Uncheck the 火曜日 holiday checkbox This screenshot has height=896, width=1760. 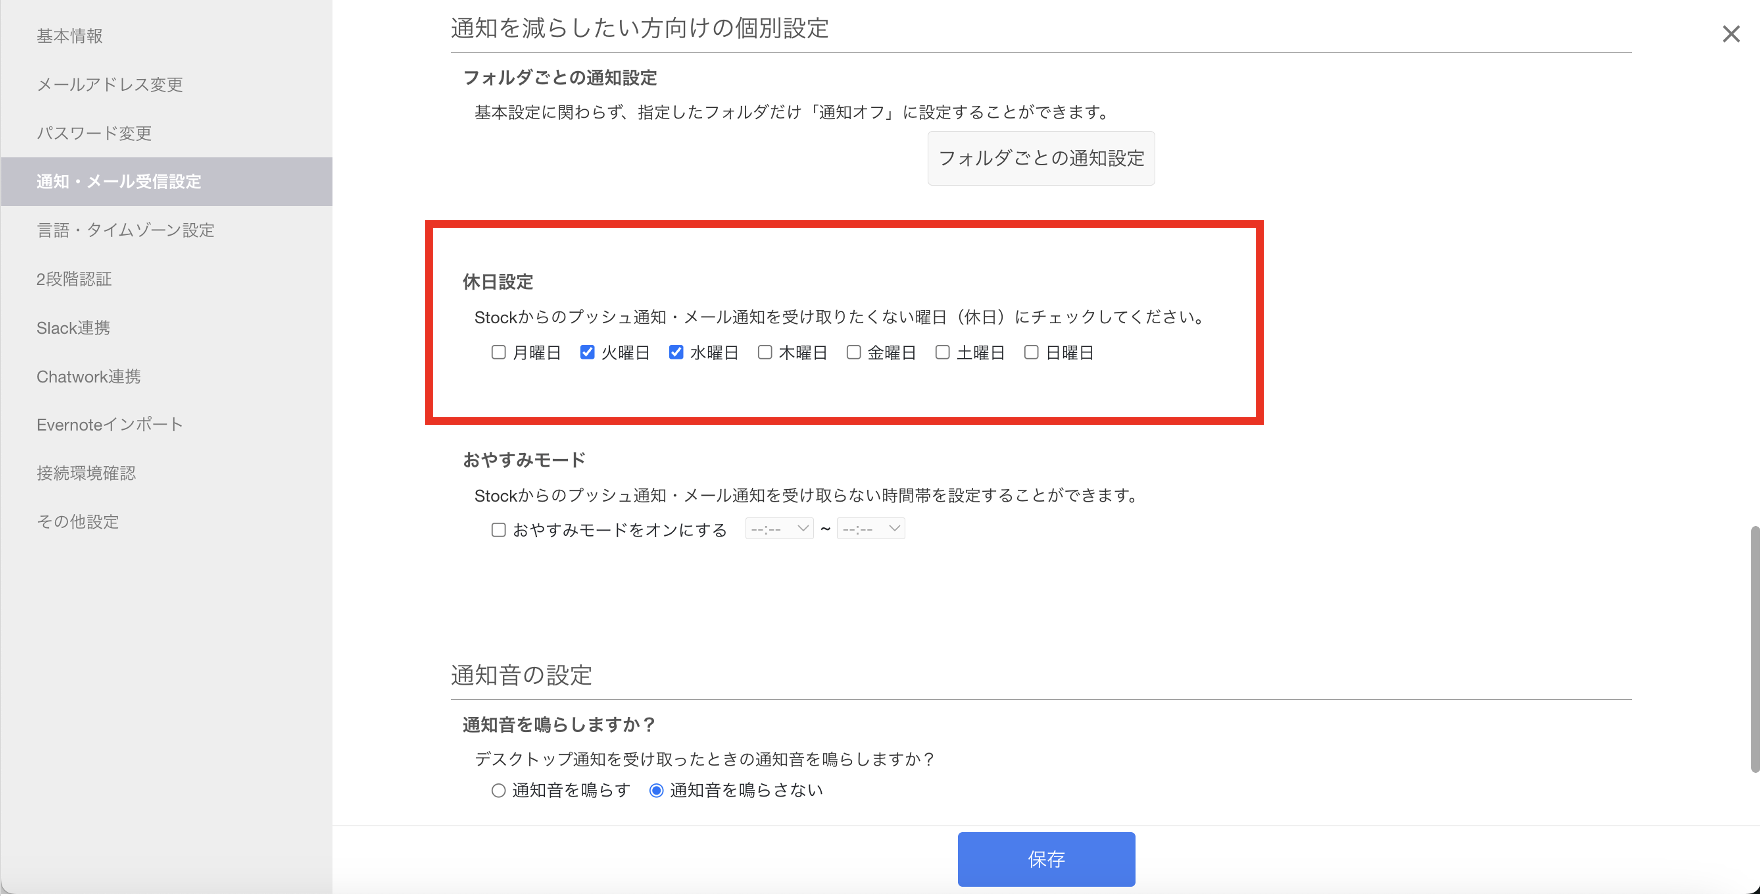point(587,352)
